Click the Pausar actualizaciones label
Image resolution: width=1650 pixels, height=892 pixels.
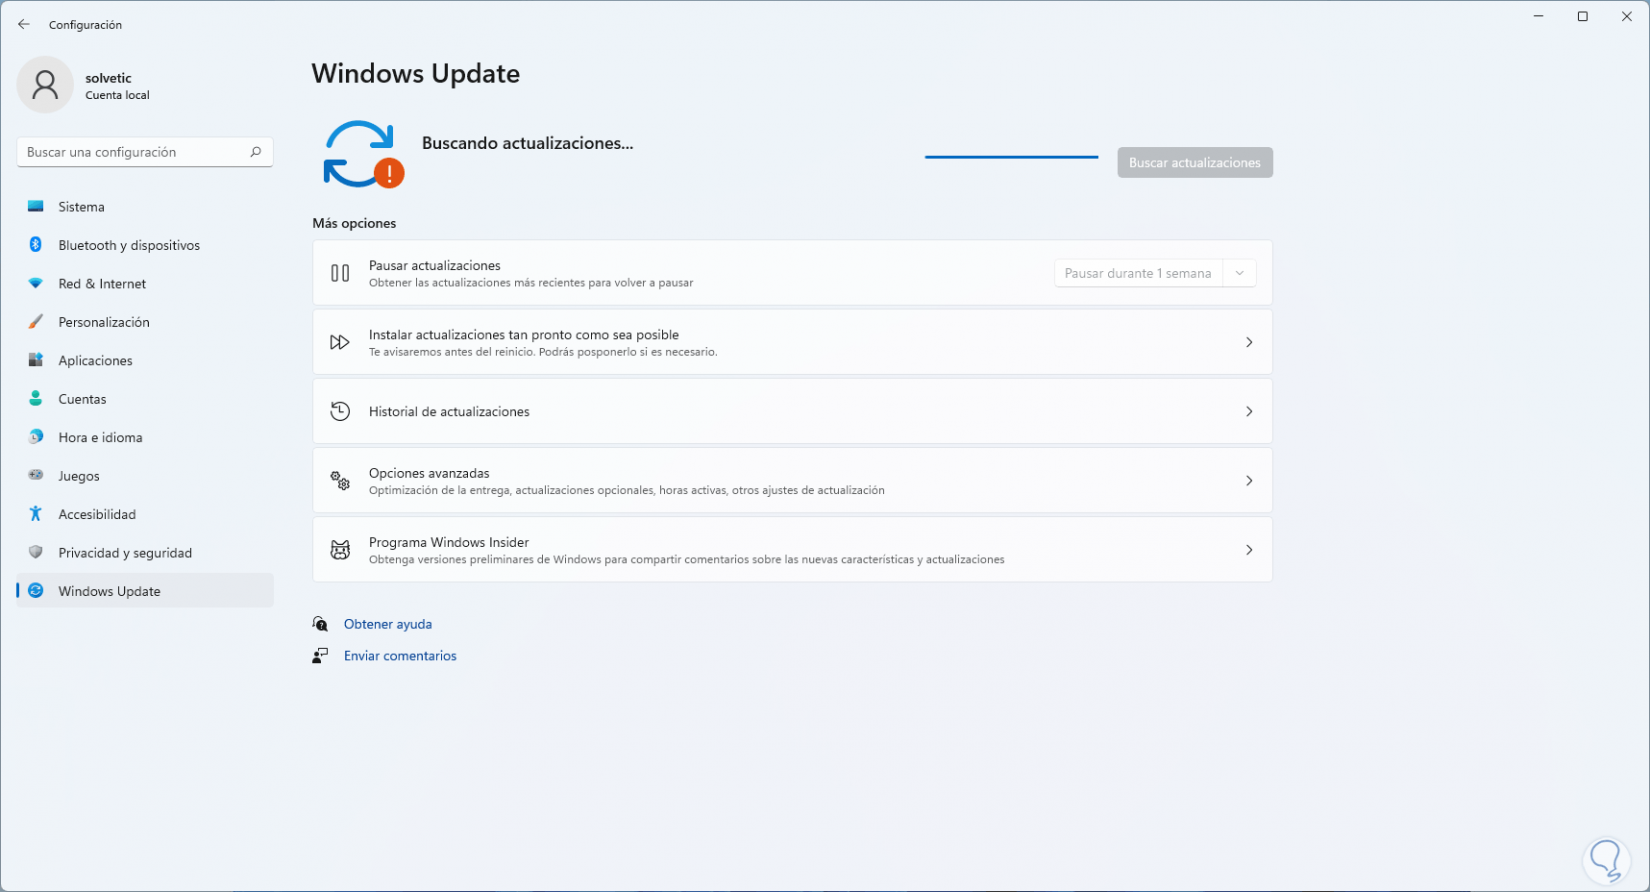[x=435, y=265]
